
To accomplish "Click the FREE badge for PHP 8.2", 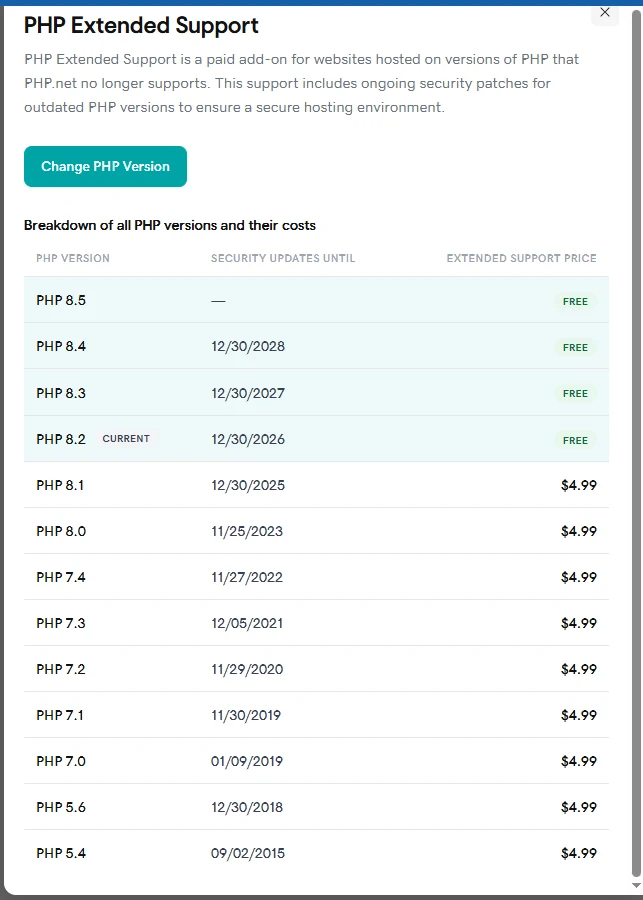I will point(575,440).
